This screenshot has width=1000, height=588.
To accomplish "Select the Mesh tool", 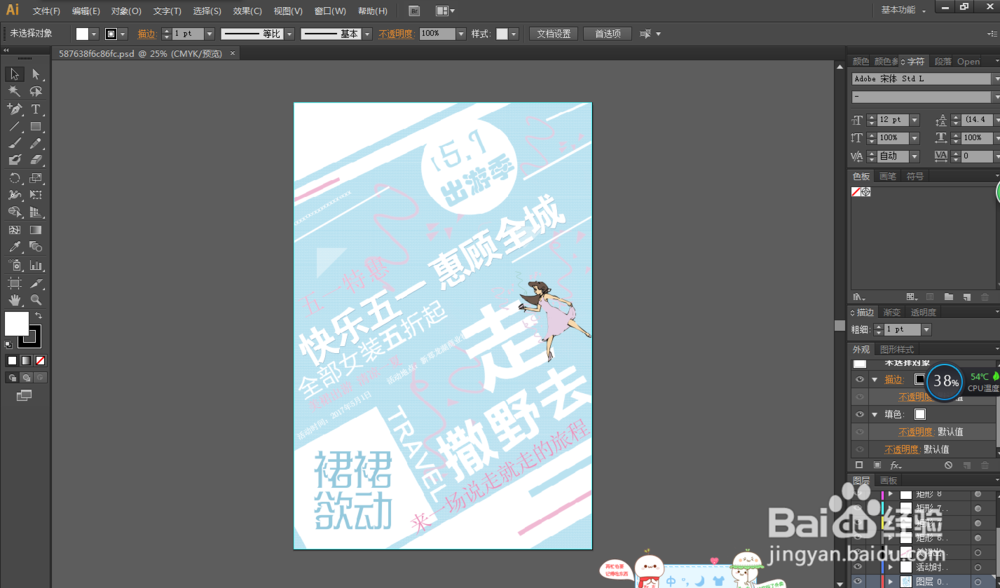I will pyautogui.click(x=15, y=230).
